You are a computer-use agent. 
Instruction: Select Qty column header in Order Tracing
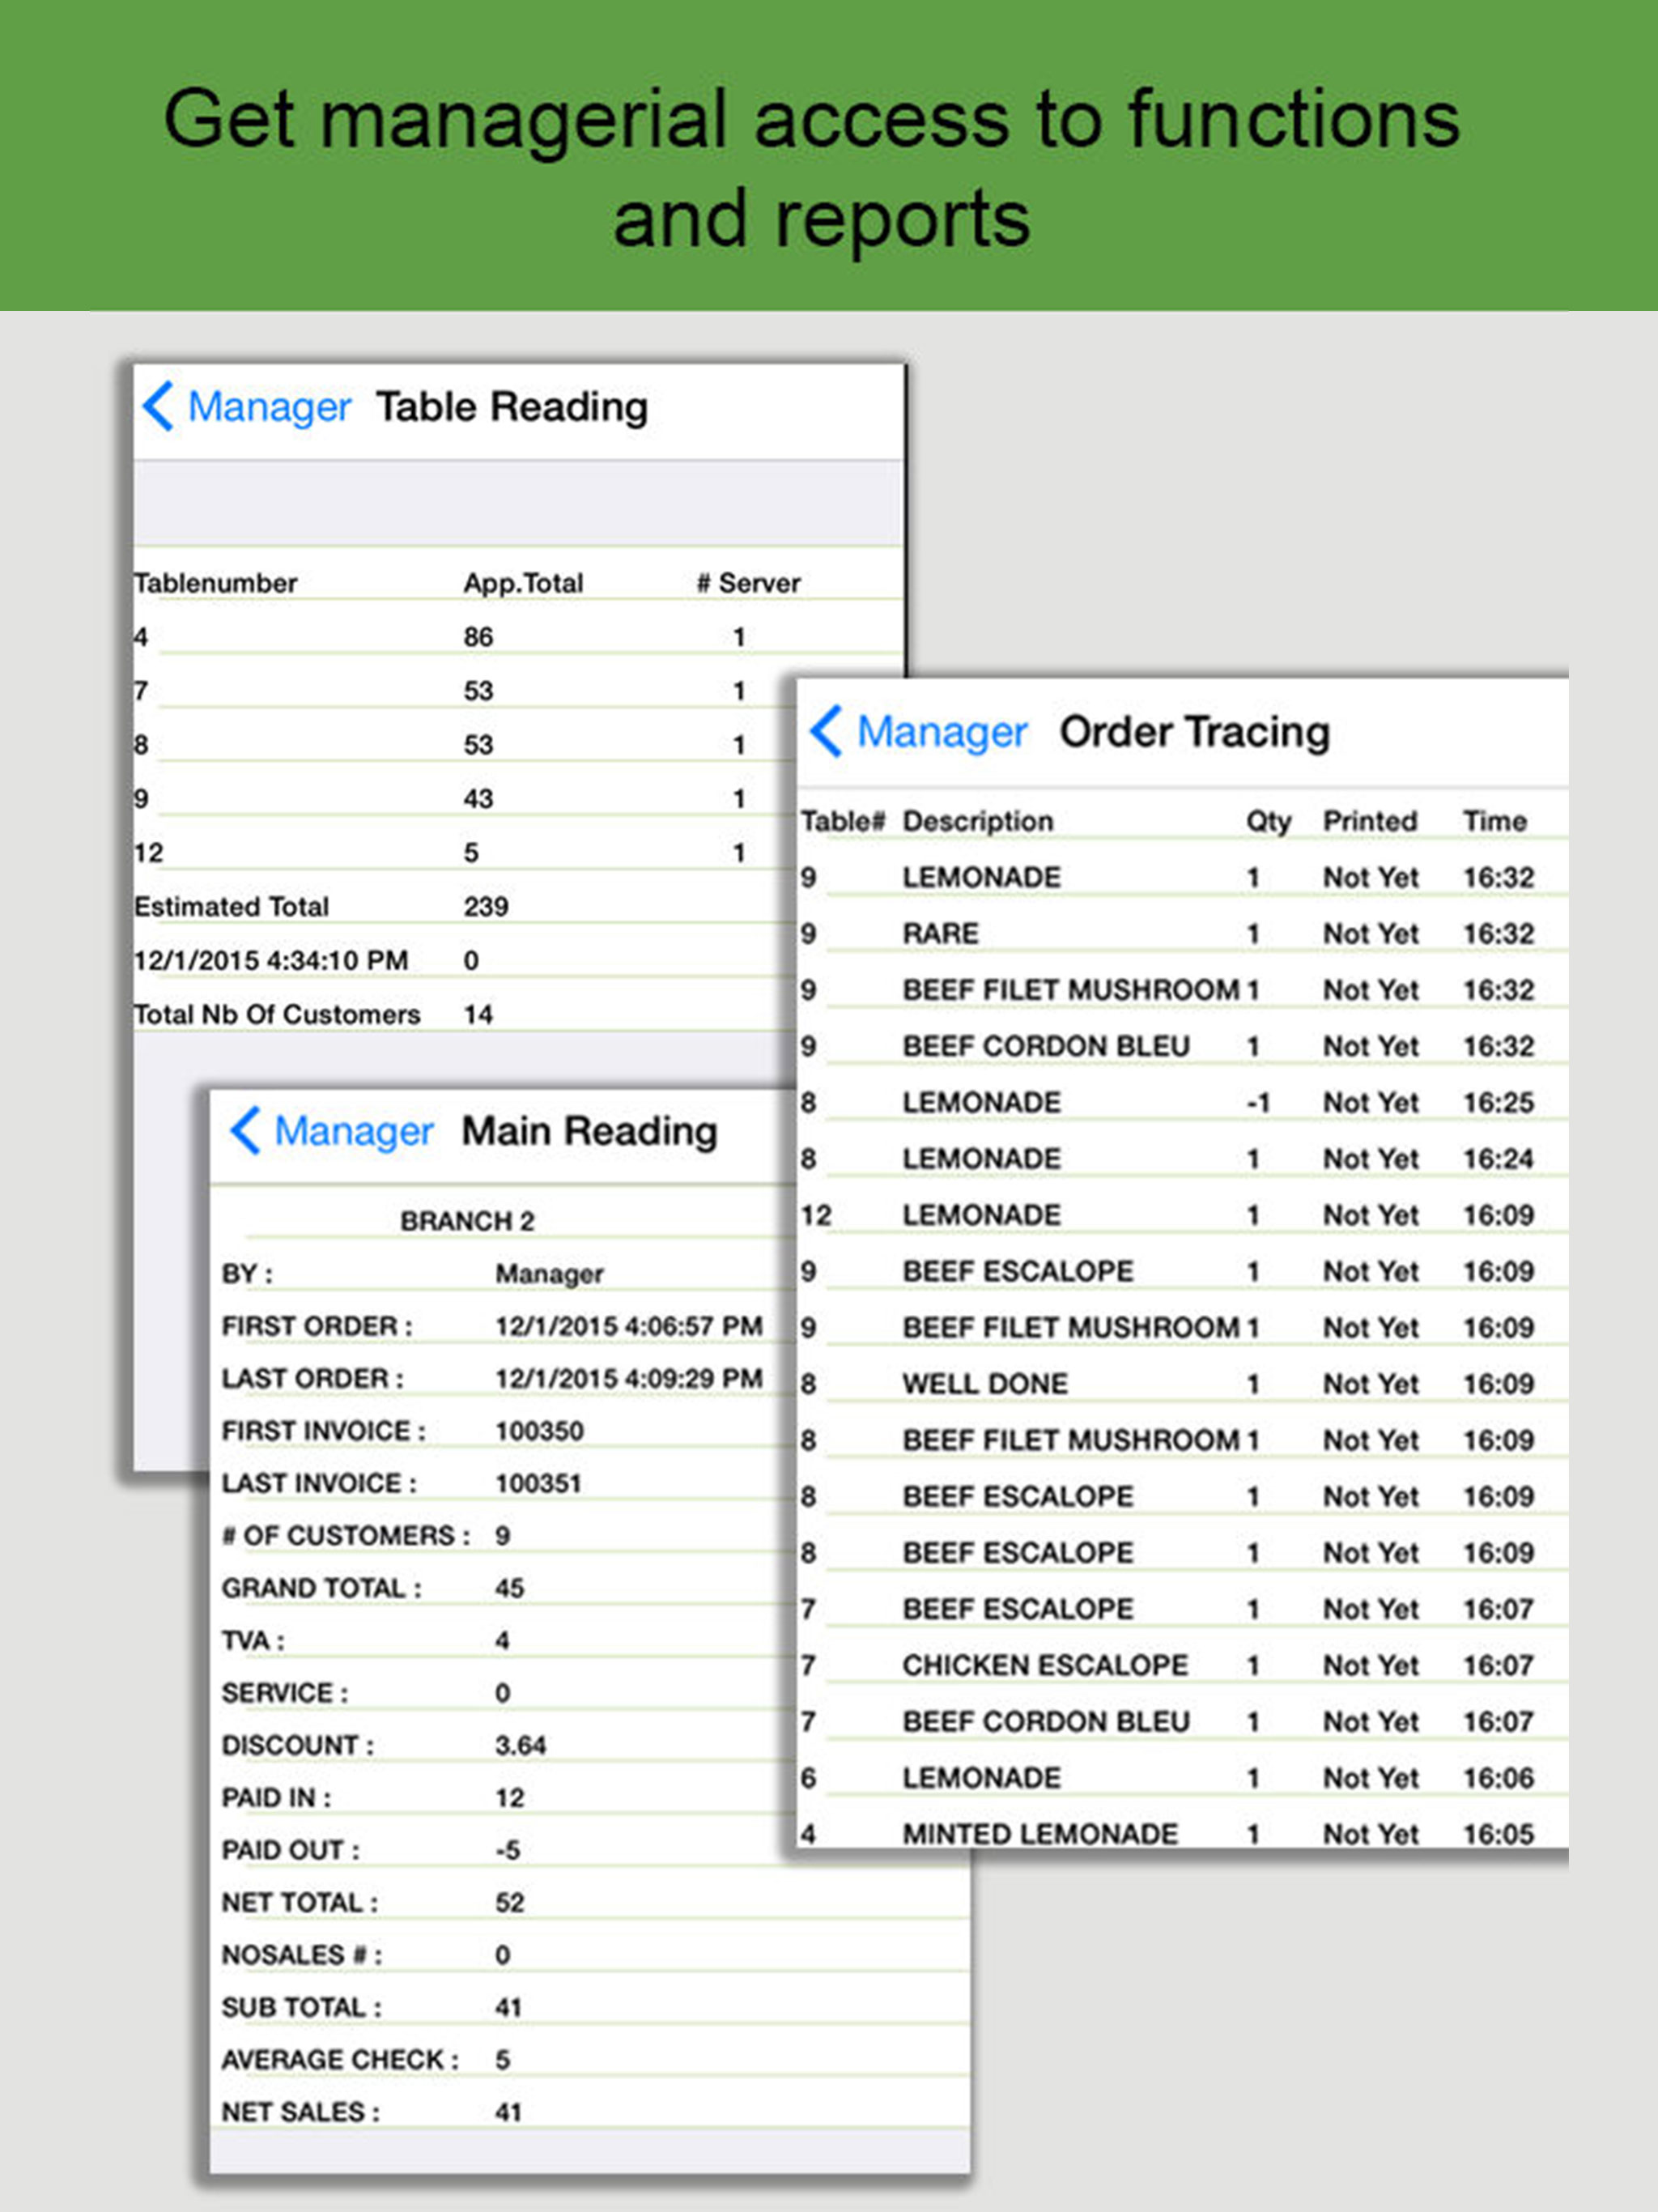[1268, 822]
